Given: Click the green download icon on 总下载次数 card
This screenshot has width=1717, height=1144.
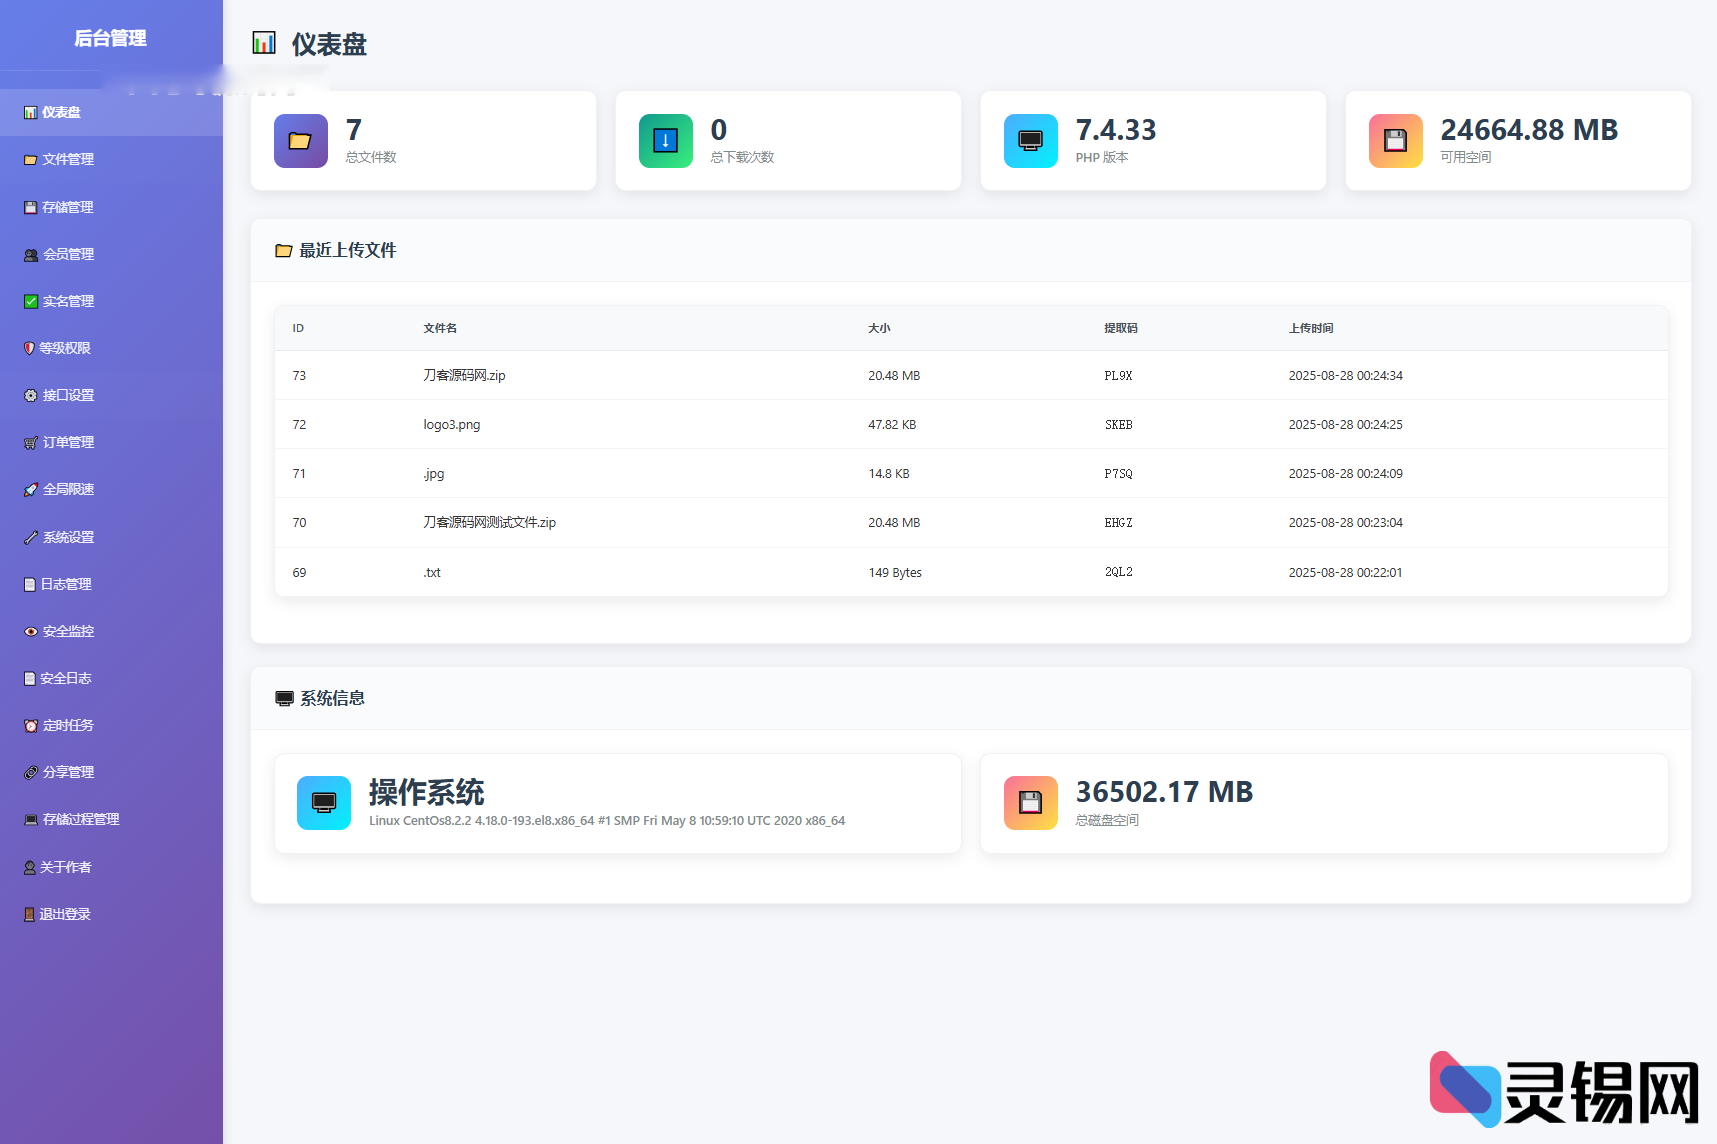Looking at the screenshot, I should [x=665, y=141].
